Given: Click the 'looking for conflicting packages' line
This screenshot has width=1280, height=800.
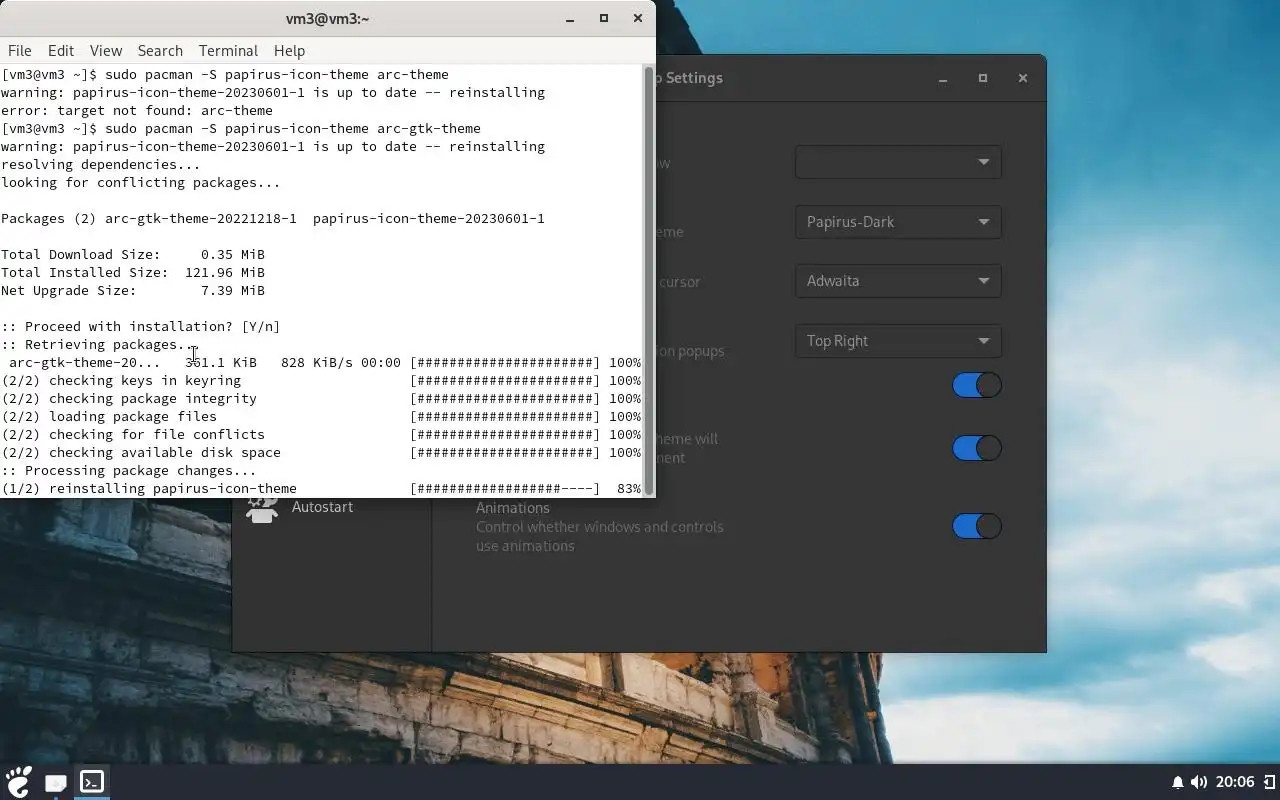Looking at the screenshot, I should click(141, 182).
